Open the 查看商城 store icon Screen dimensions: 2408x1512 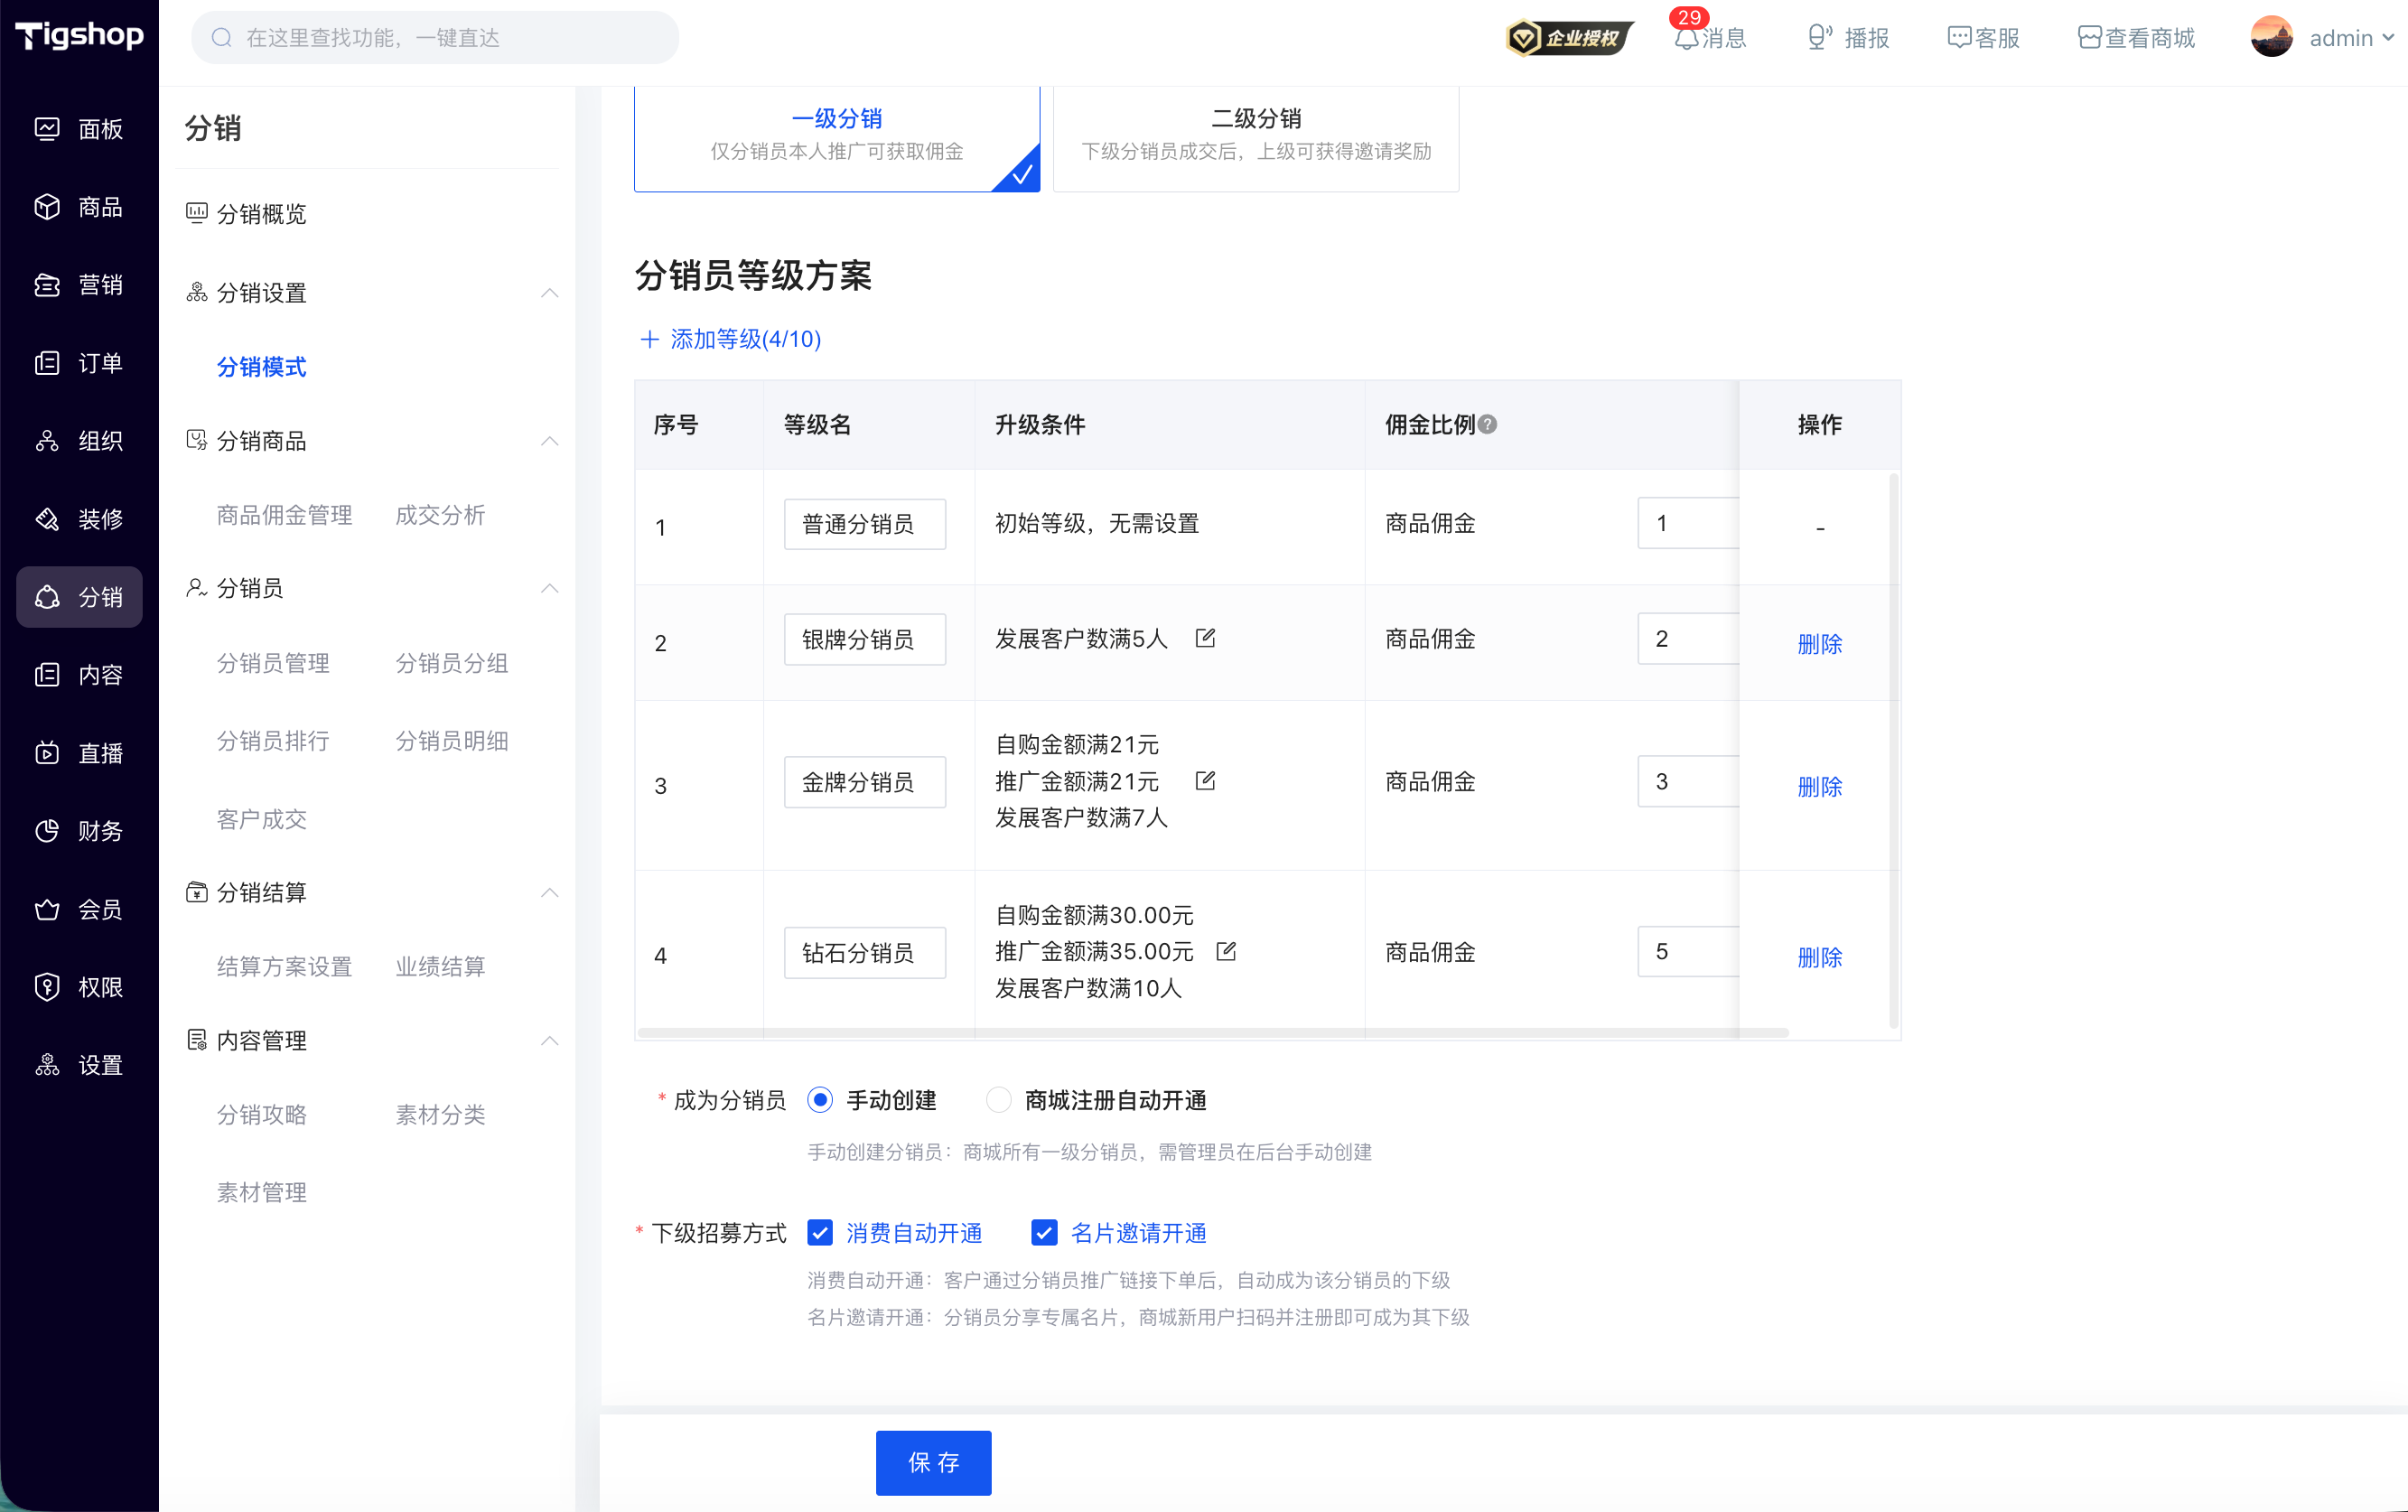(x=2089, y=38)
